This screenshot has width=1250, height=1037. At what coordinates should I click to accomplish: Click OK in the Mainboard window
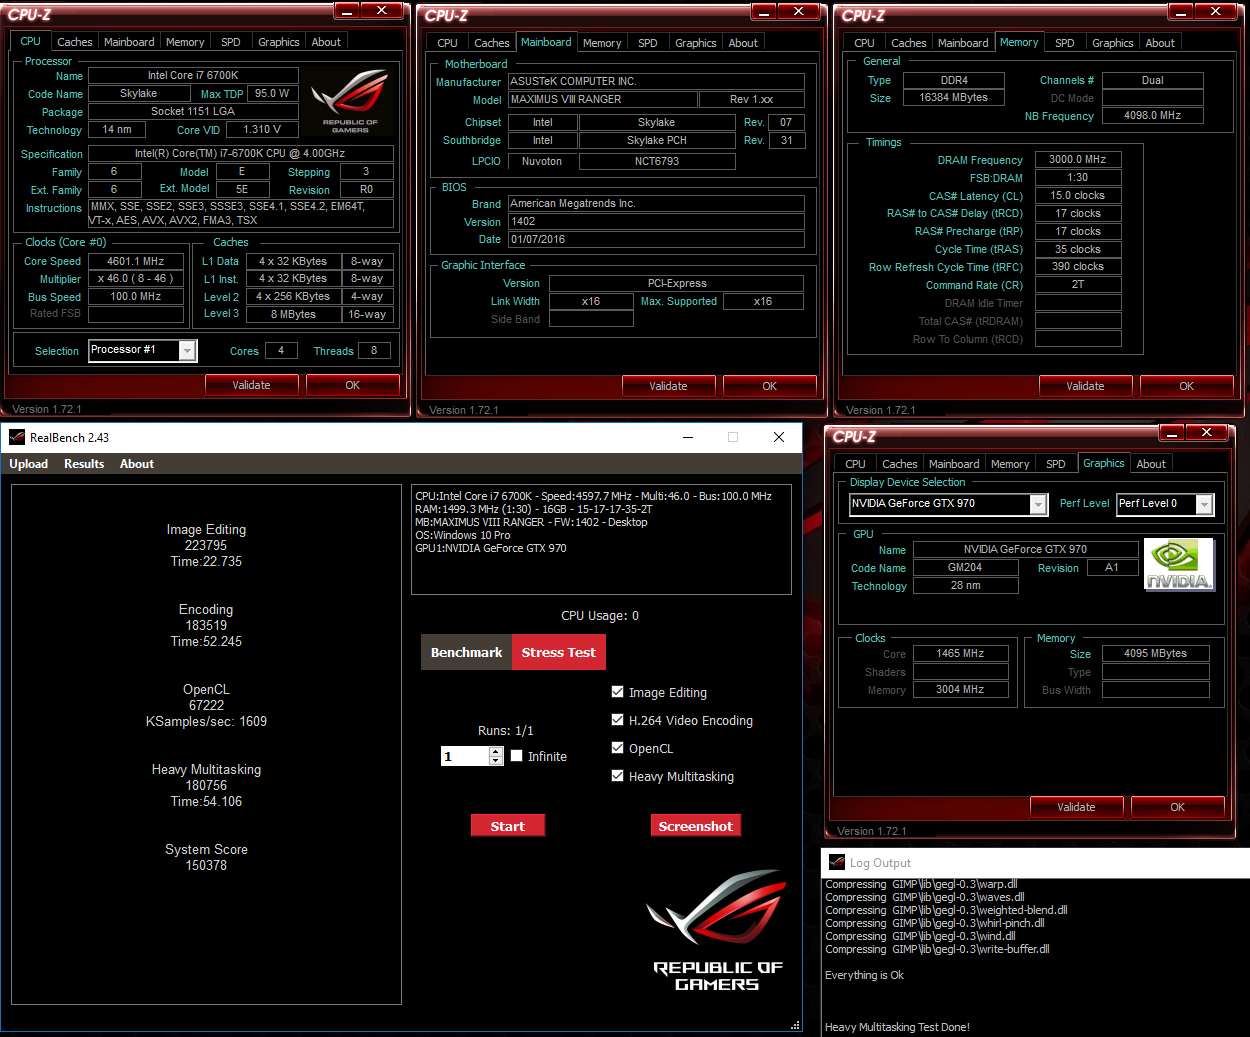click(x=770, y=386)
